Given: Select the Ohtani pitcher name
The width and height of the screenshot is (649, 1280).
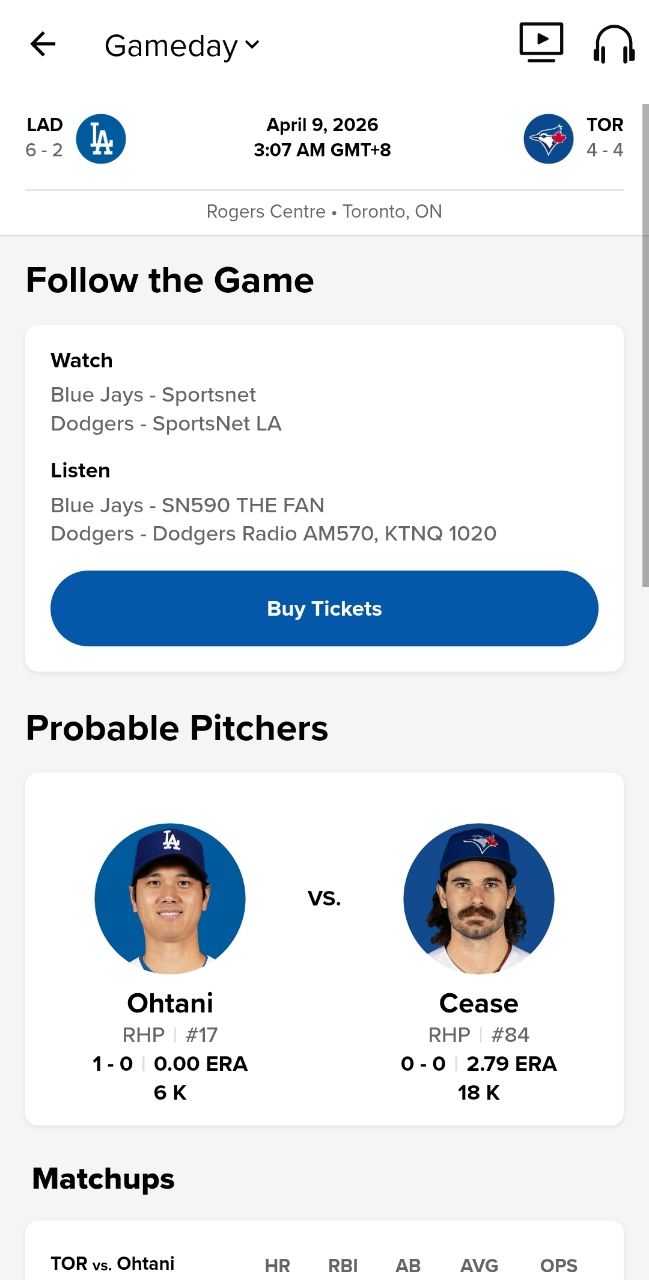Looking at the screenshot, I should (x=170, y=1003).
